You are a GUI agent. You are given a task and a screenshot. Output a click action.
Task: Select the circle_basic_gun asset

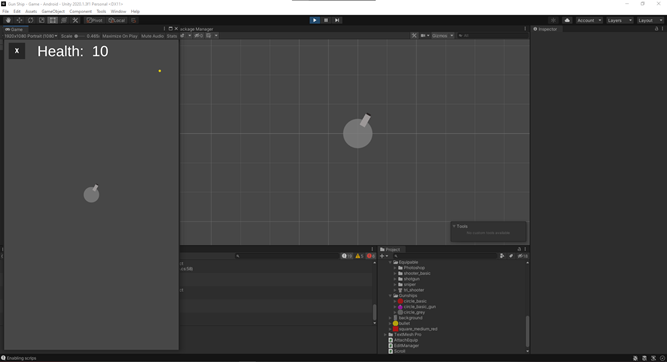pyautogui.click(x=417, y=307)
